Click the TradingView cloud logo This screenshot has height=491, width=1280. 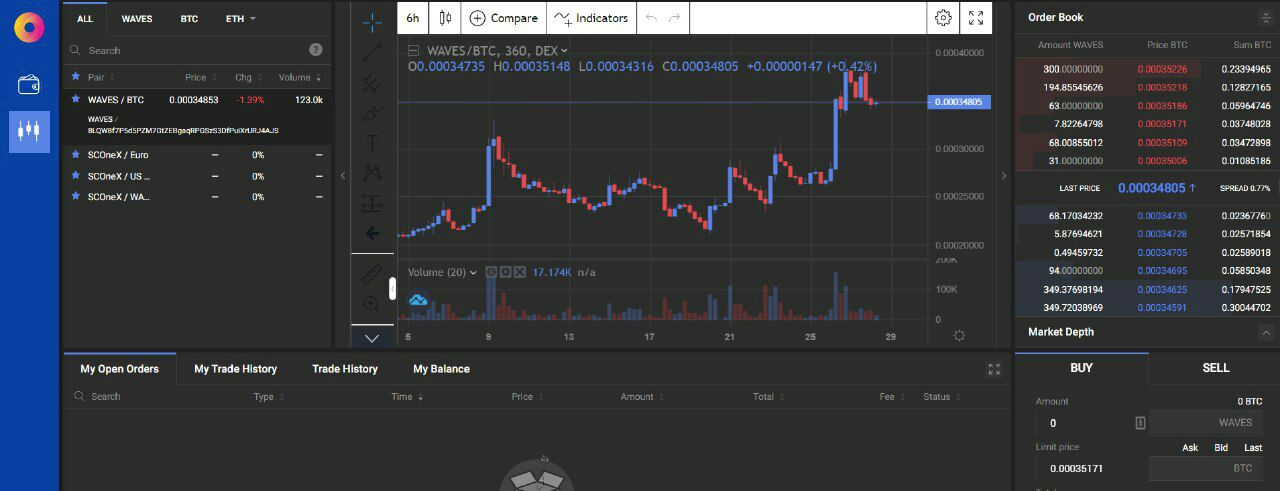click(x=418, y=299)
